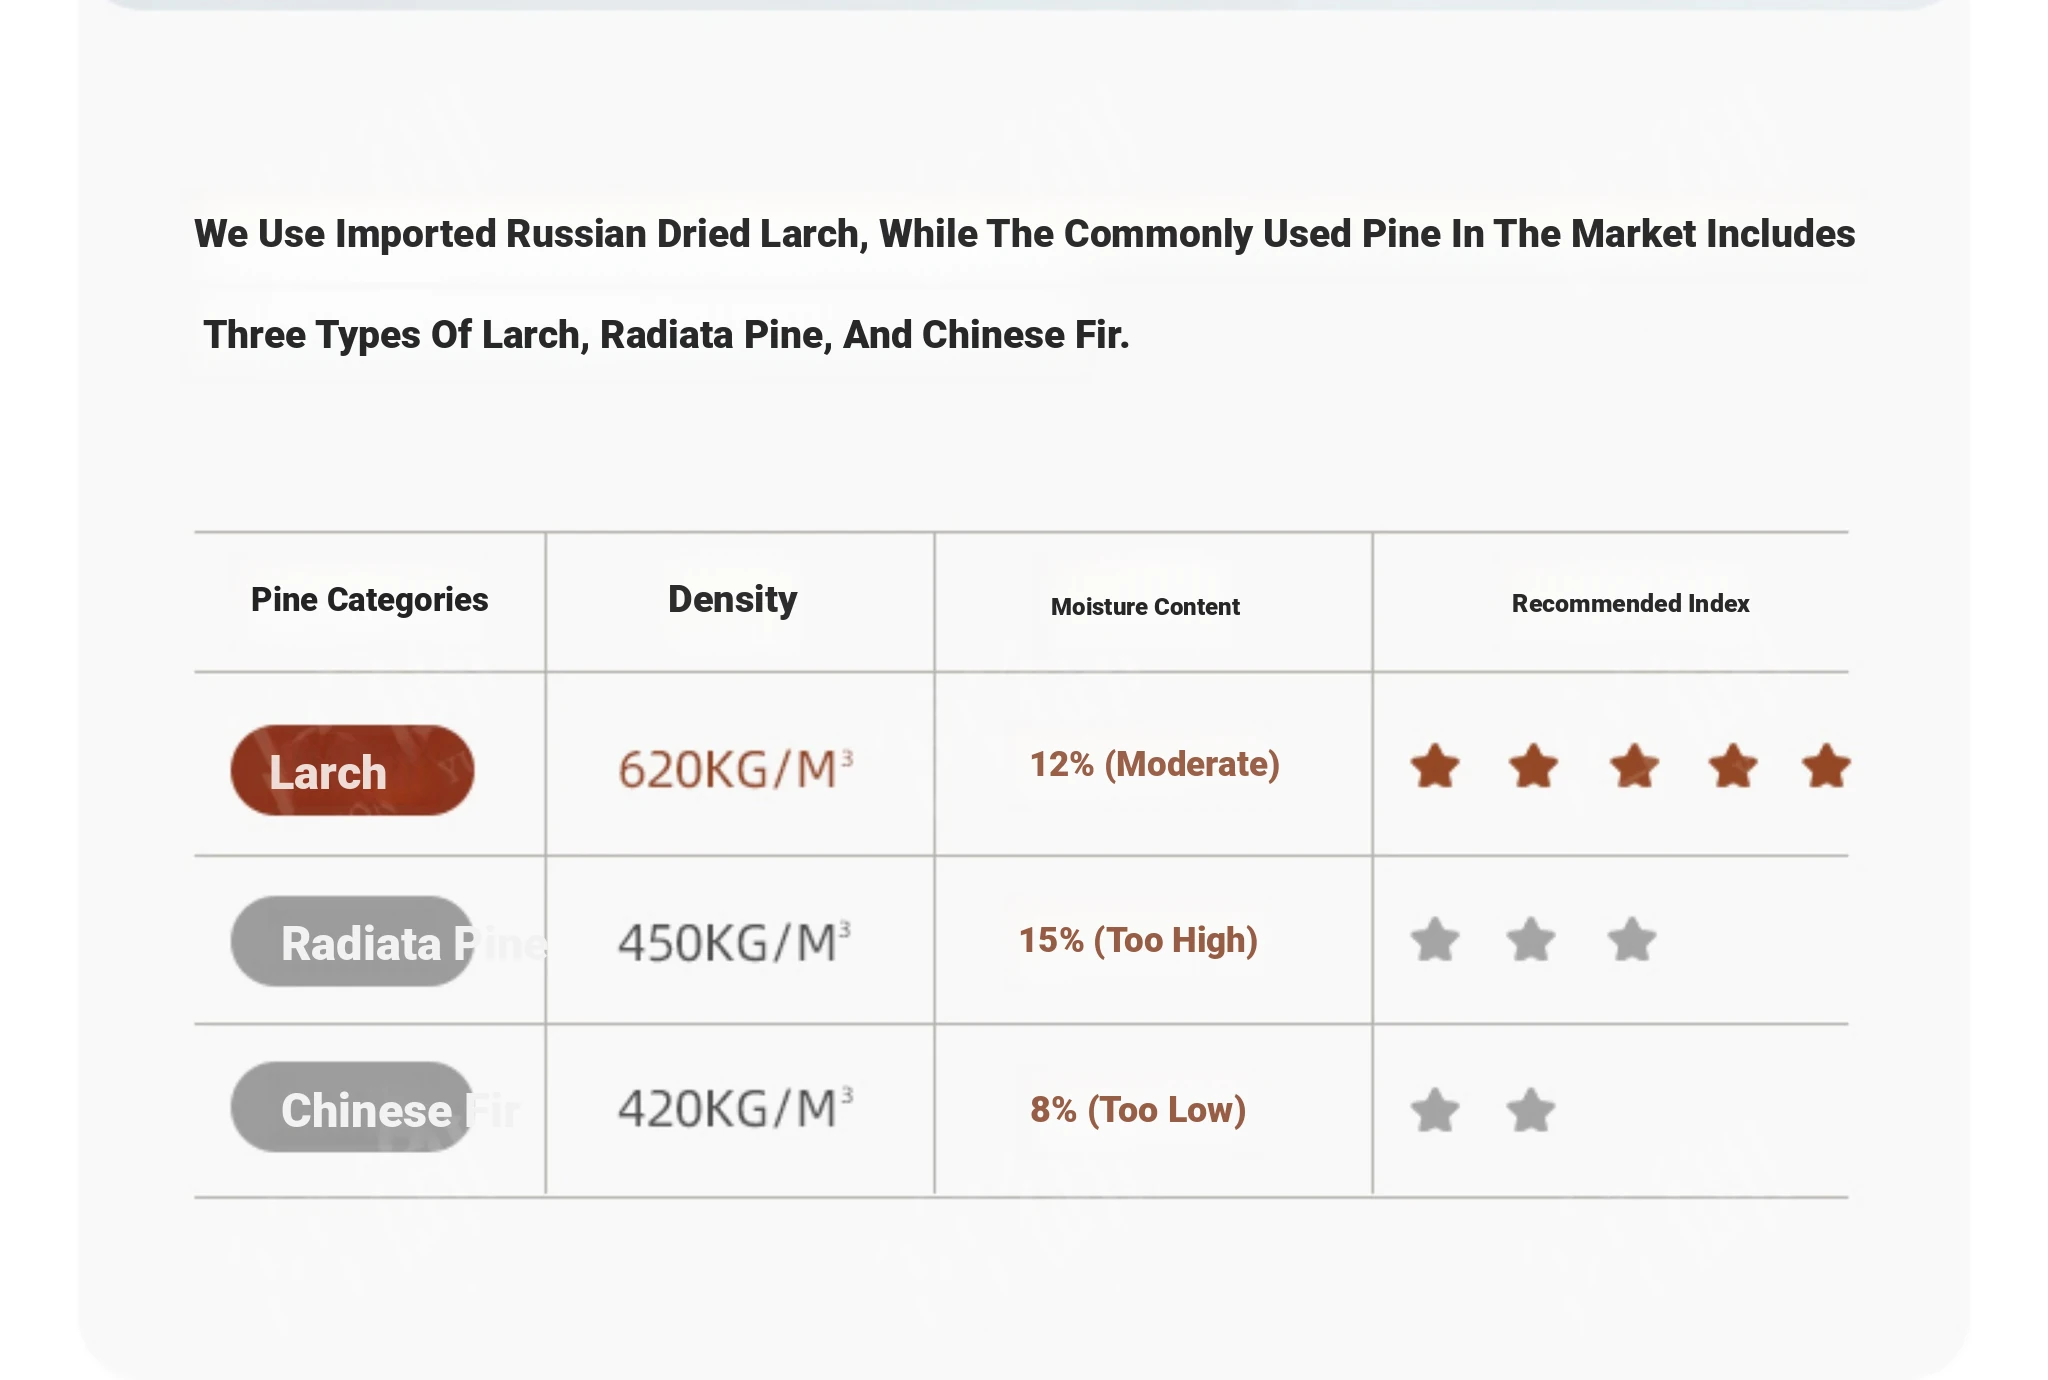Click the first gray star in Radiata Pine row
Viewport: 2048px width, 1380px height.
[x=1435, y=940]
